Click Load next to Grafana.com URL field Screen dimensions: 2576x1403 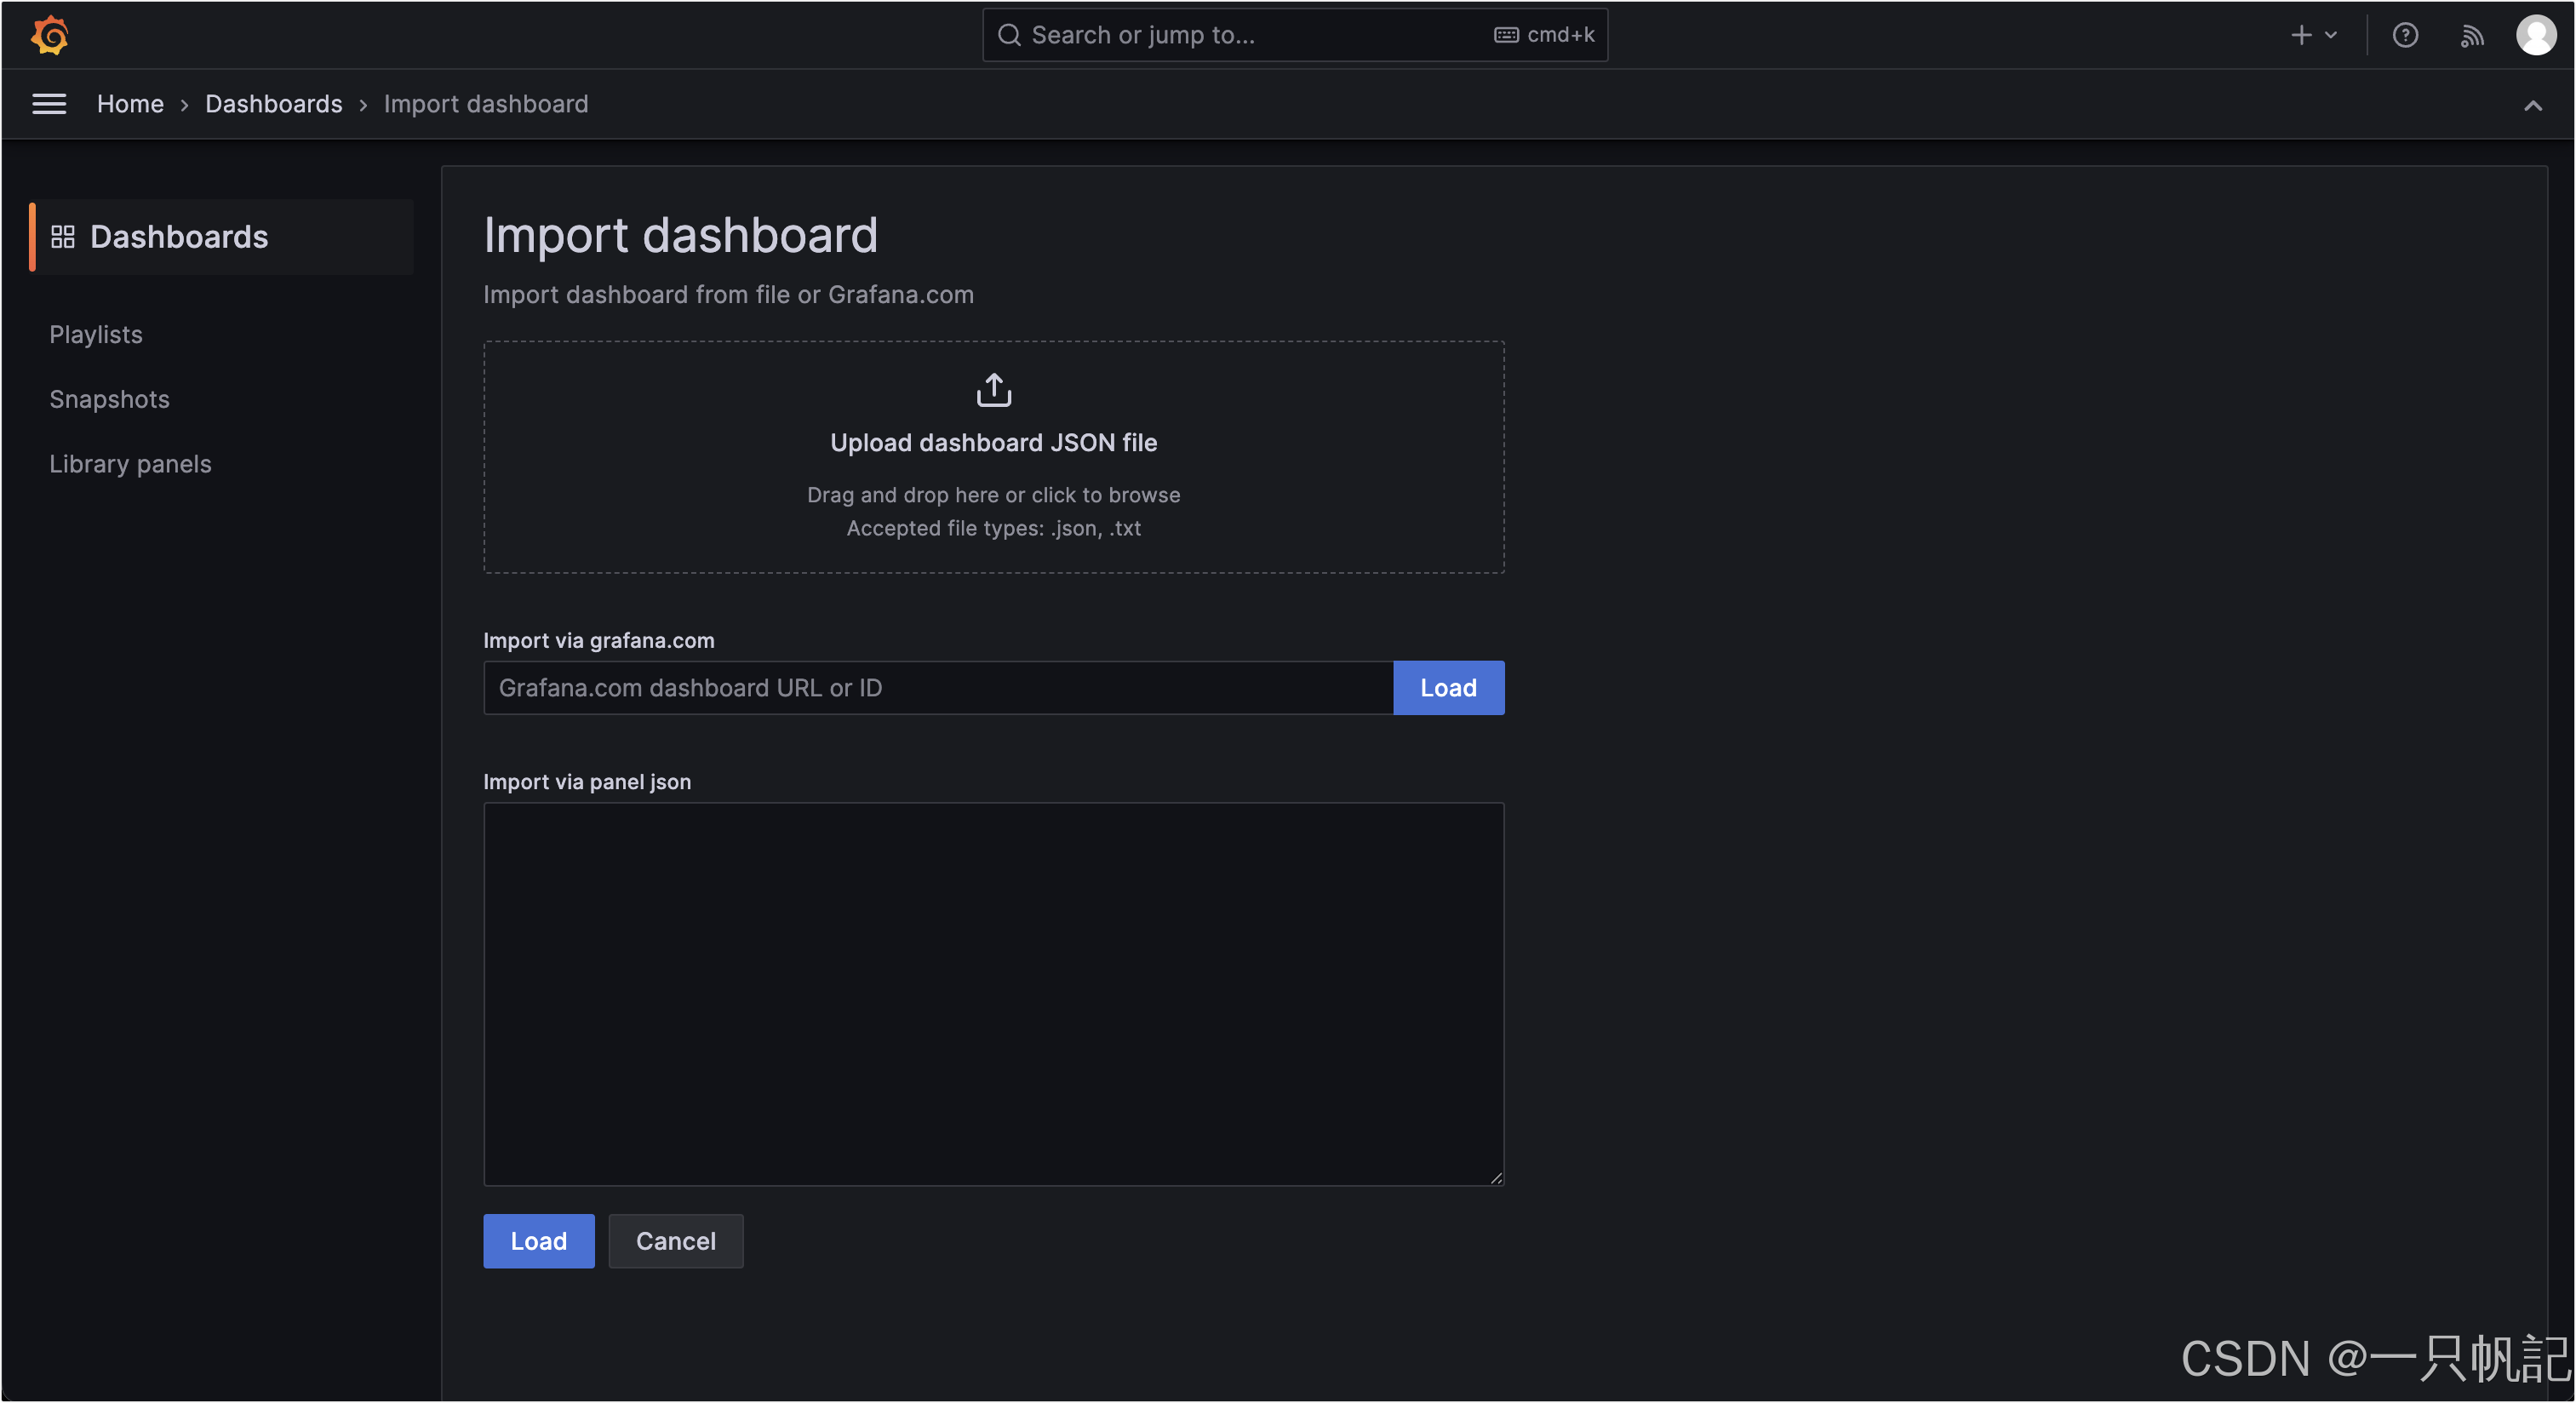click(x=1447, y=688)
